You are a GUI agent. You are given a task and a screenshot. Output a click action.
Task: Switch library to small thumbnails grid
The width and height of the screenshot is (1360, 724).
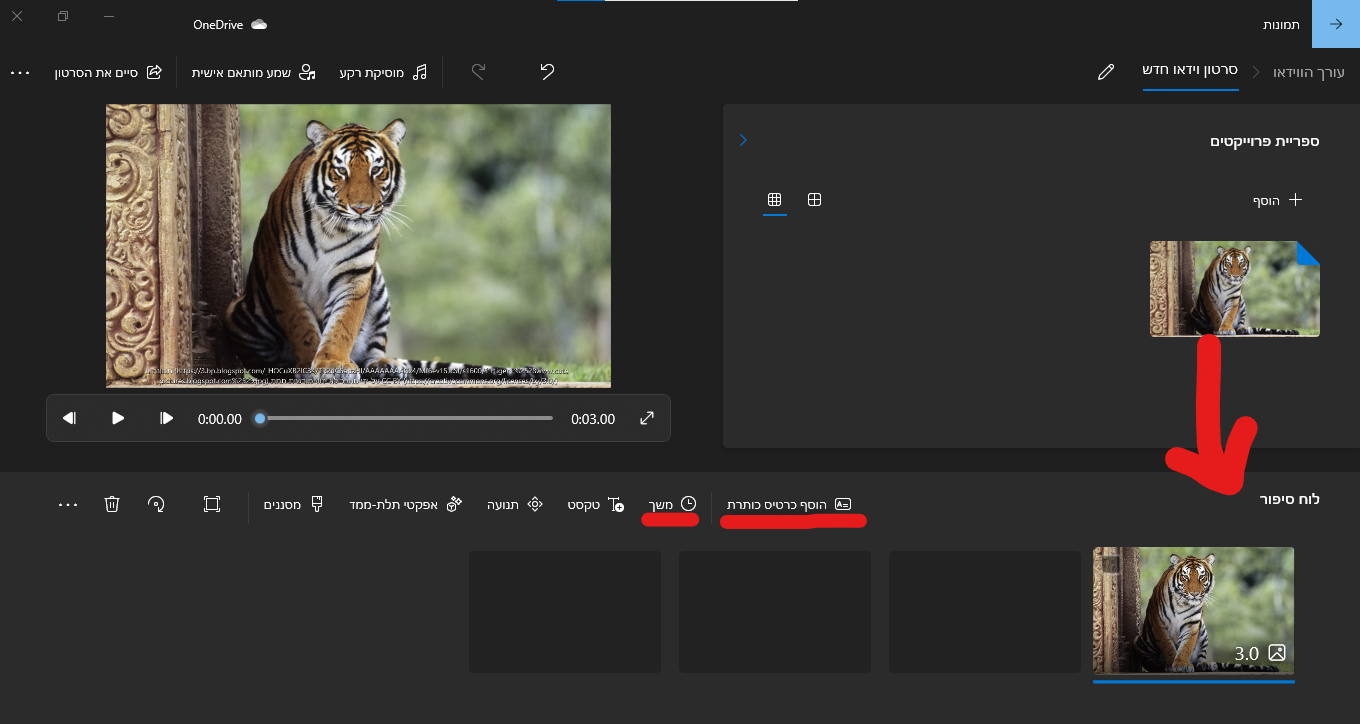point(774,200)
